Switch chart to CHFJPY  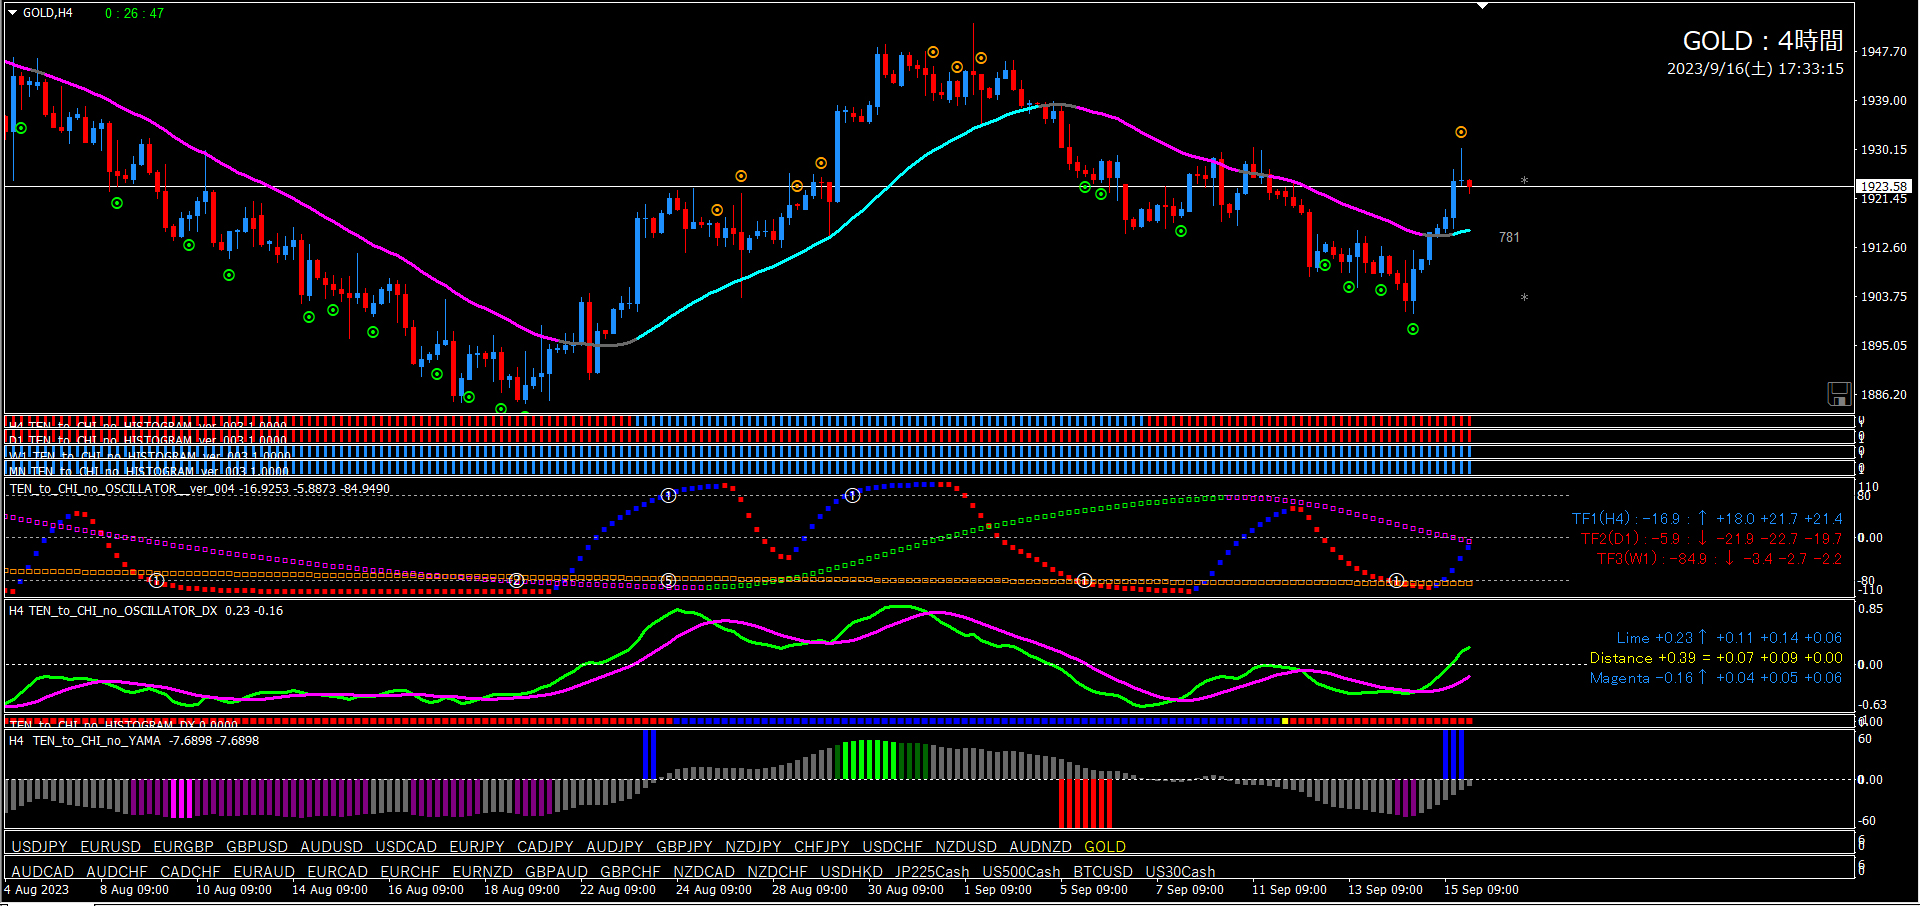tap(822, 847)
